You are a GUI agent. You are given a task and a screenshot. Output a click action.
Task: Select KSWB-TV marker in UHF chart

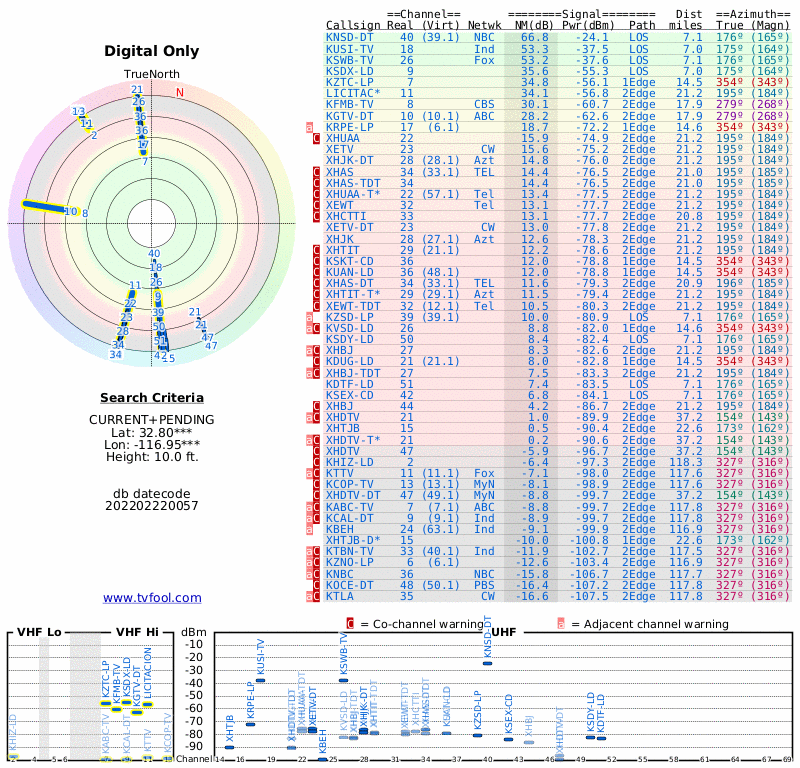click(x=343, y=680)
